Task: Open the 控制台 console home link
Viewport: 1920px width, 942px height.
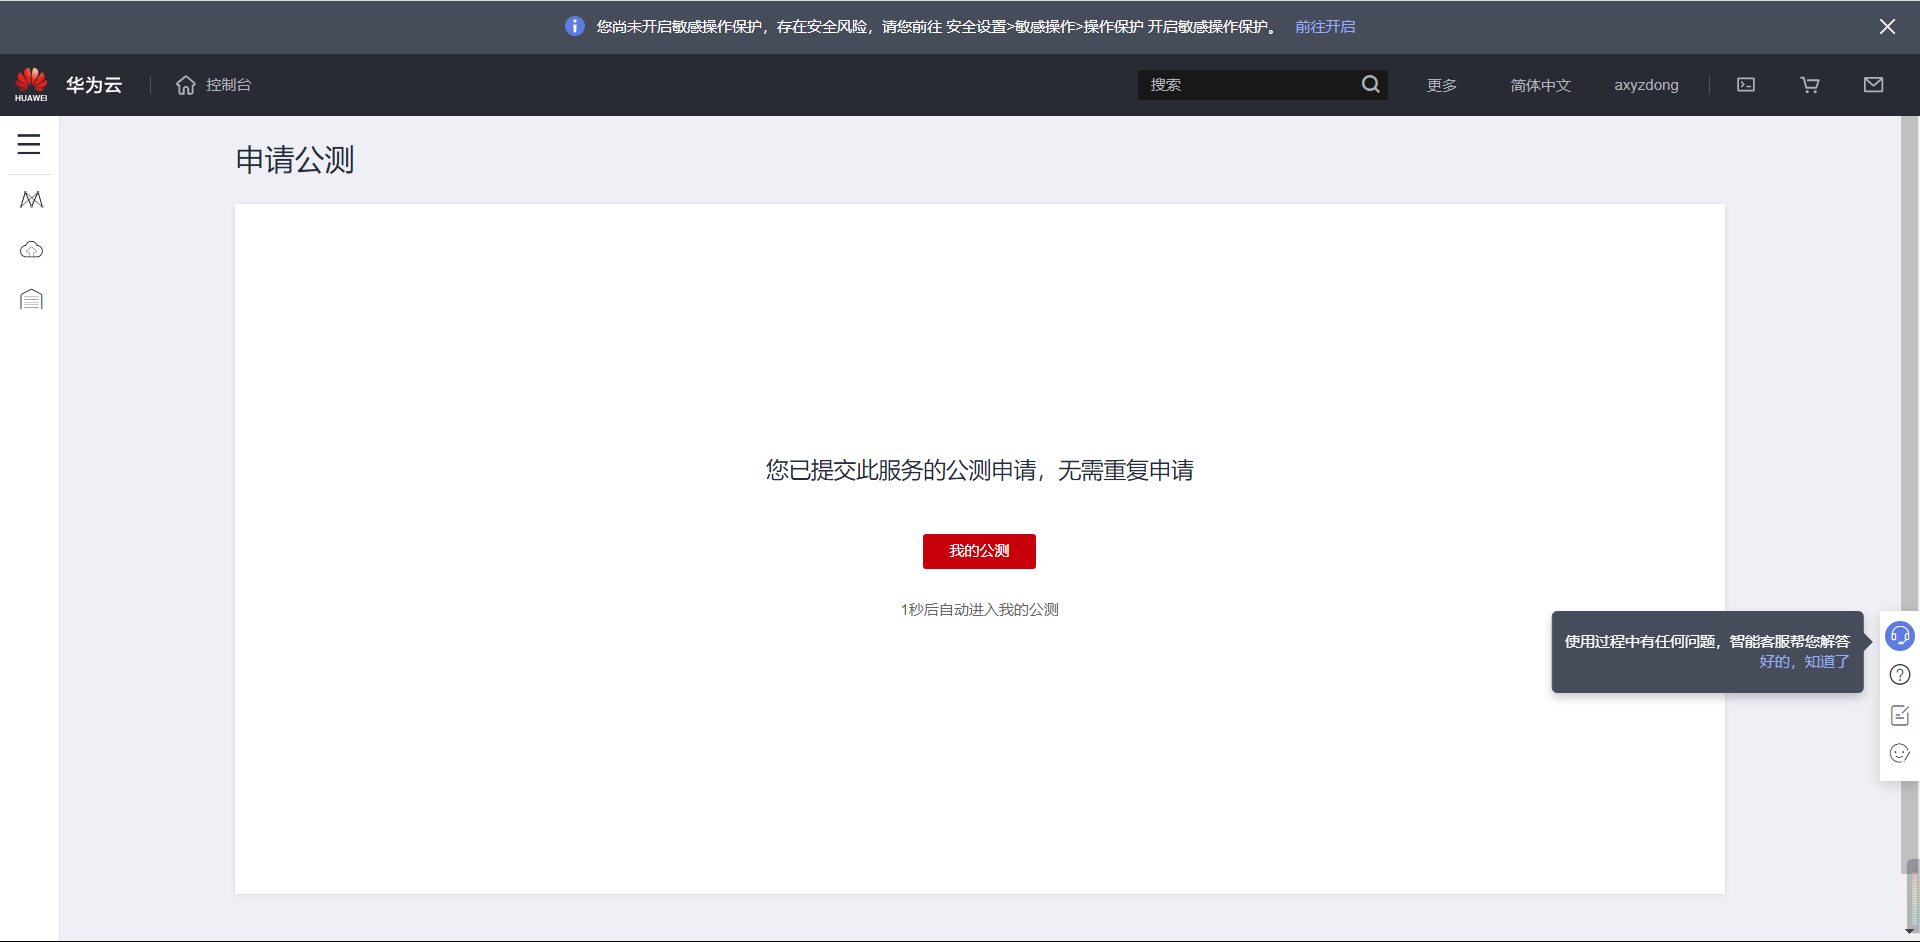Action: tap(214, 85)
